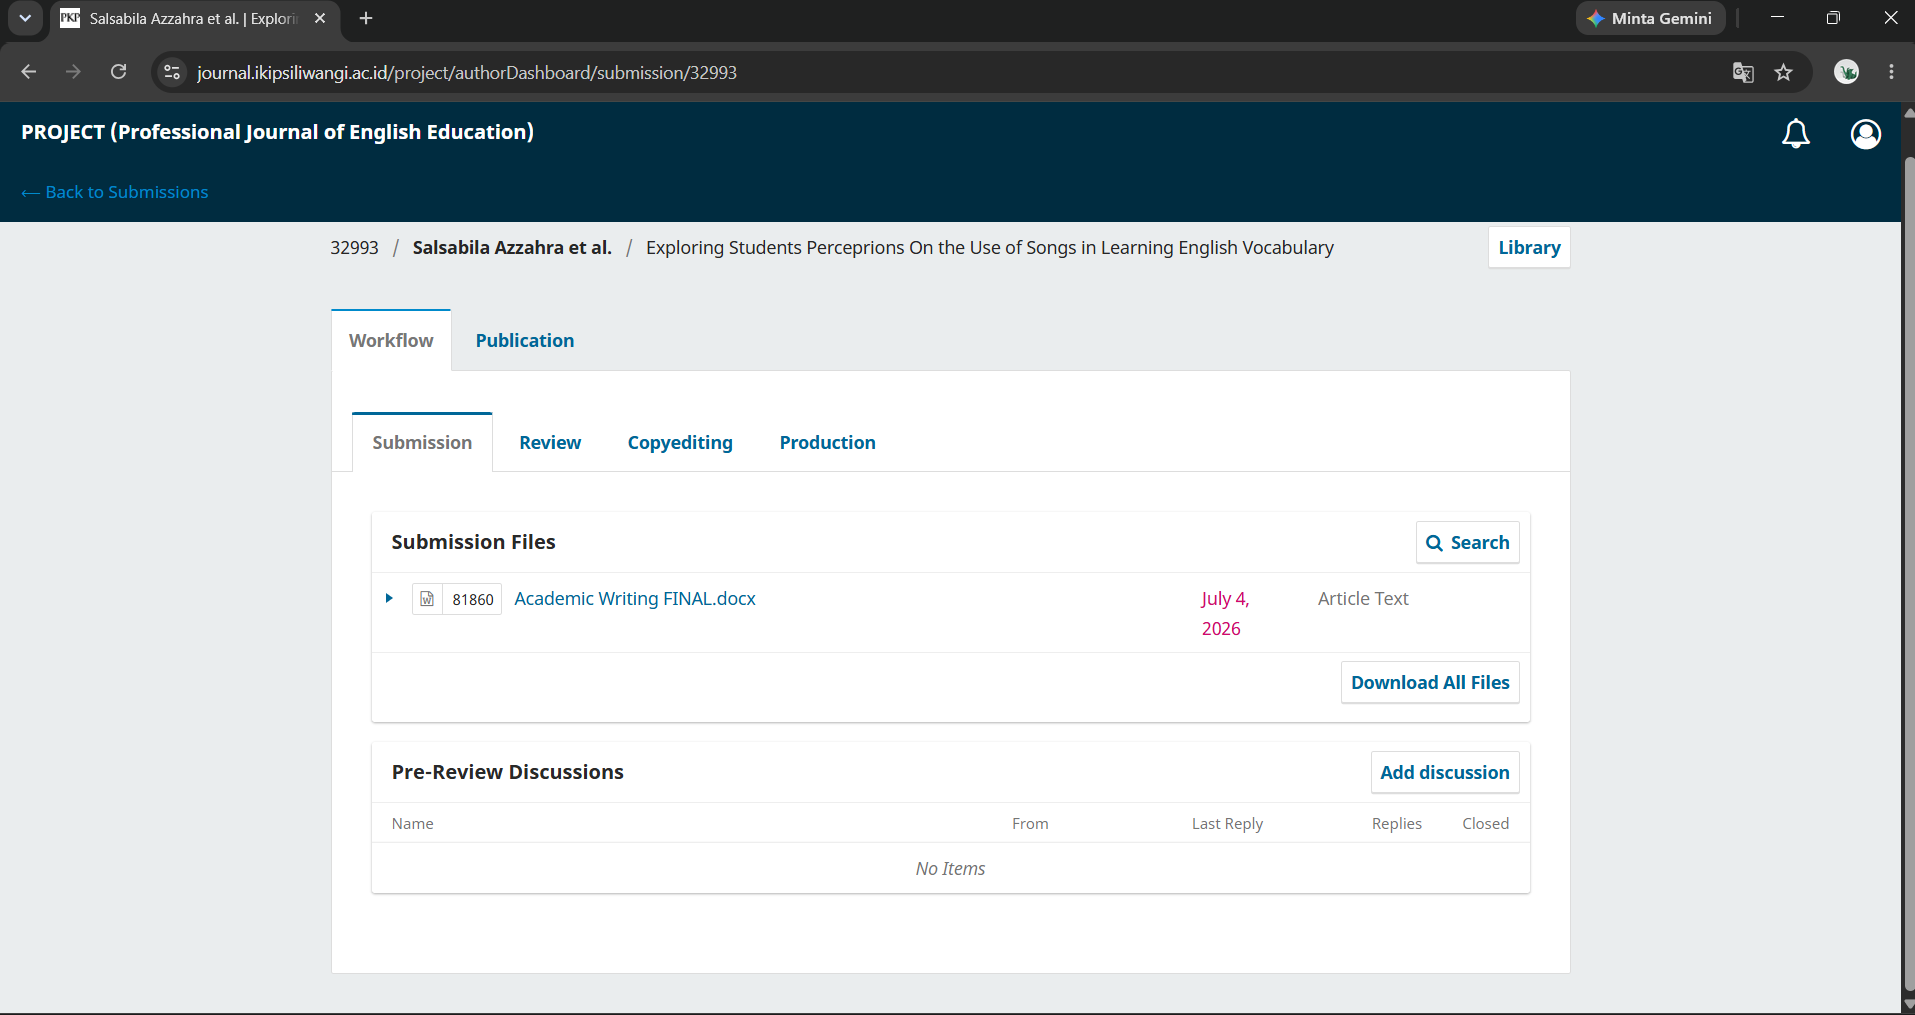1915x1015 pixels.
Task: Click the July 4, 2026 date
Action: tap(1226, 613)
